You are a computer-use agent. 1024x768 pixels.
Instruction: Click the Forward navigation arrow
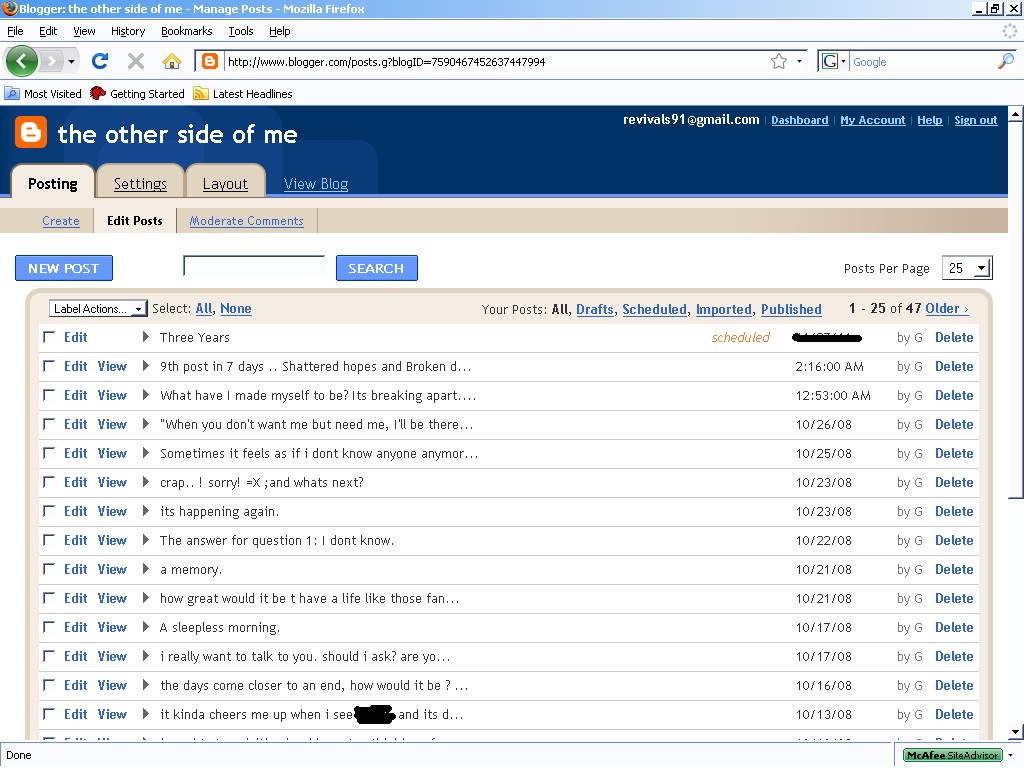[x=50, y=61]
